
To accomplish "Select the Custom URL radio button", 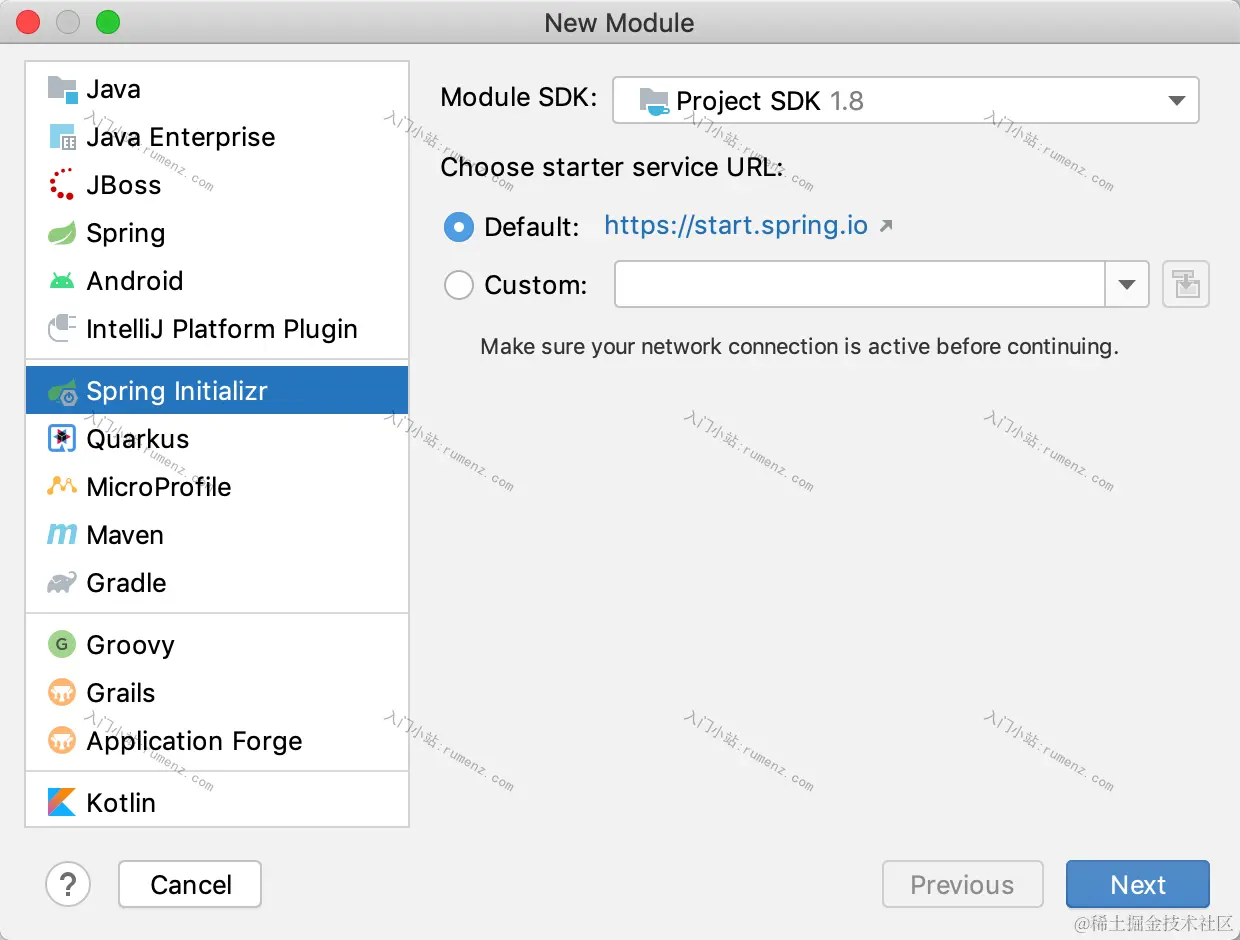I will [459, 285].
